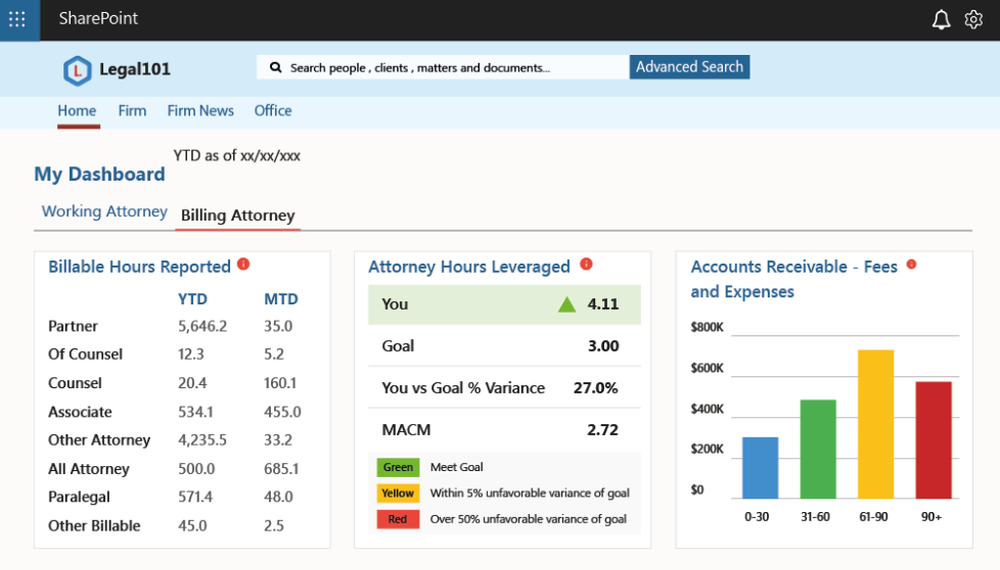
Task: Click info icon beside Attorney Hours Leveraged
Action: [x=586, y=265]
